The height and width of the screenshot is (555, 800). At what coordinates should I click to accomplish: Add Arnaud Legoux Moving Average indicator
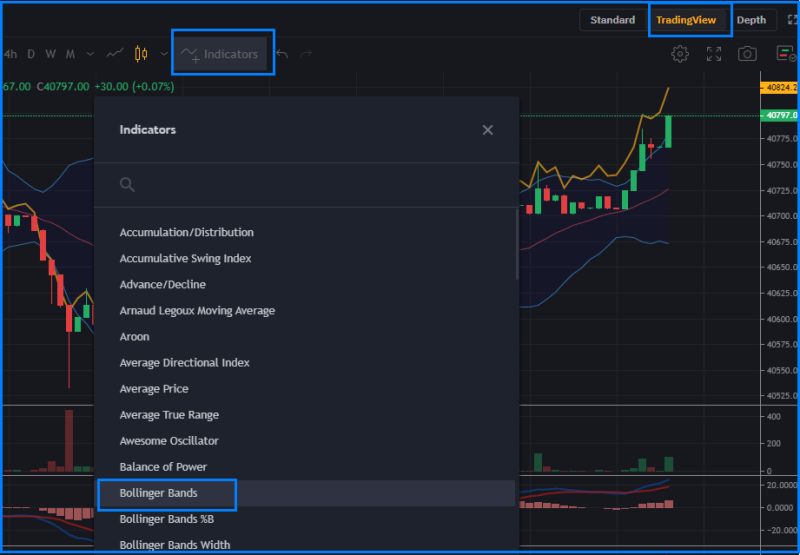tap(307, 311)
